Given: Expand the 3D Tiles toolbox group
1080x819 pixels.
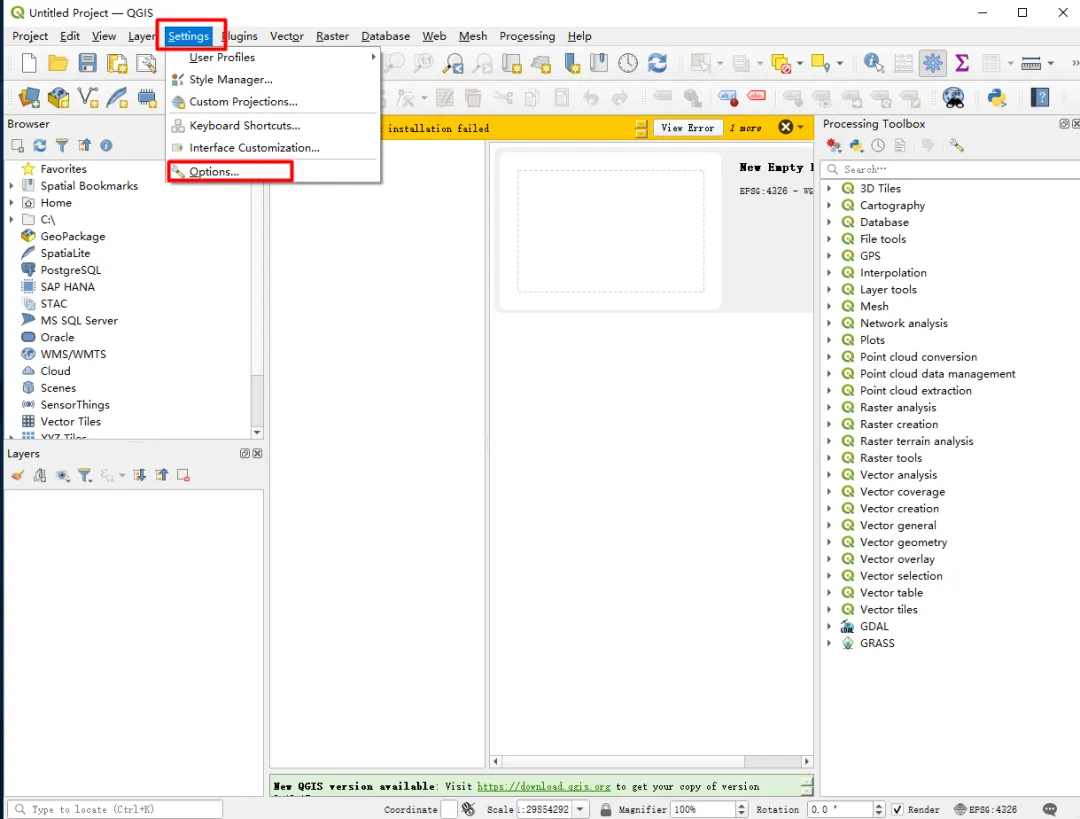Looking at the screenshot, I should pos(829,188).
